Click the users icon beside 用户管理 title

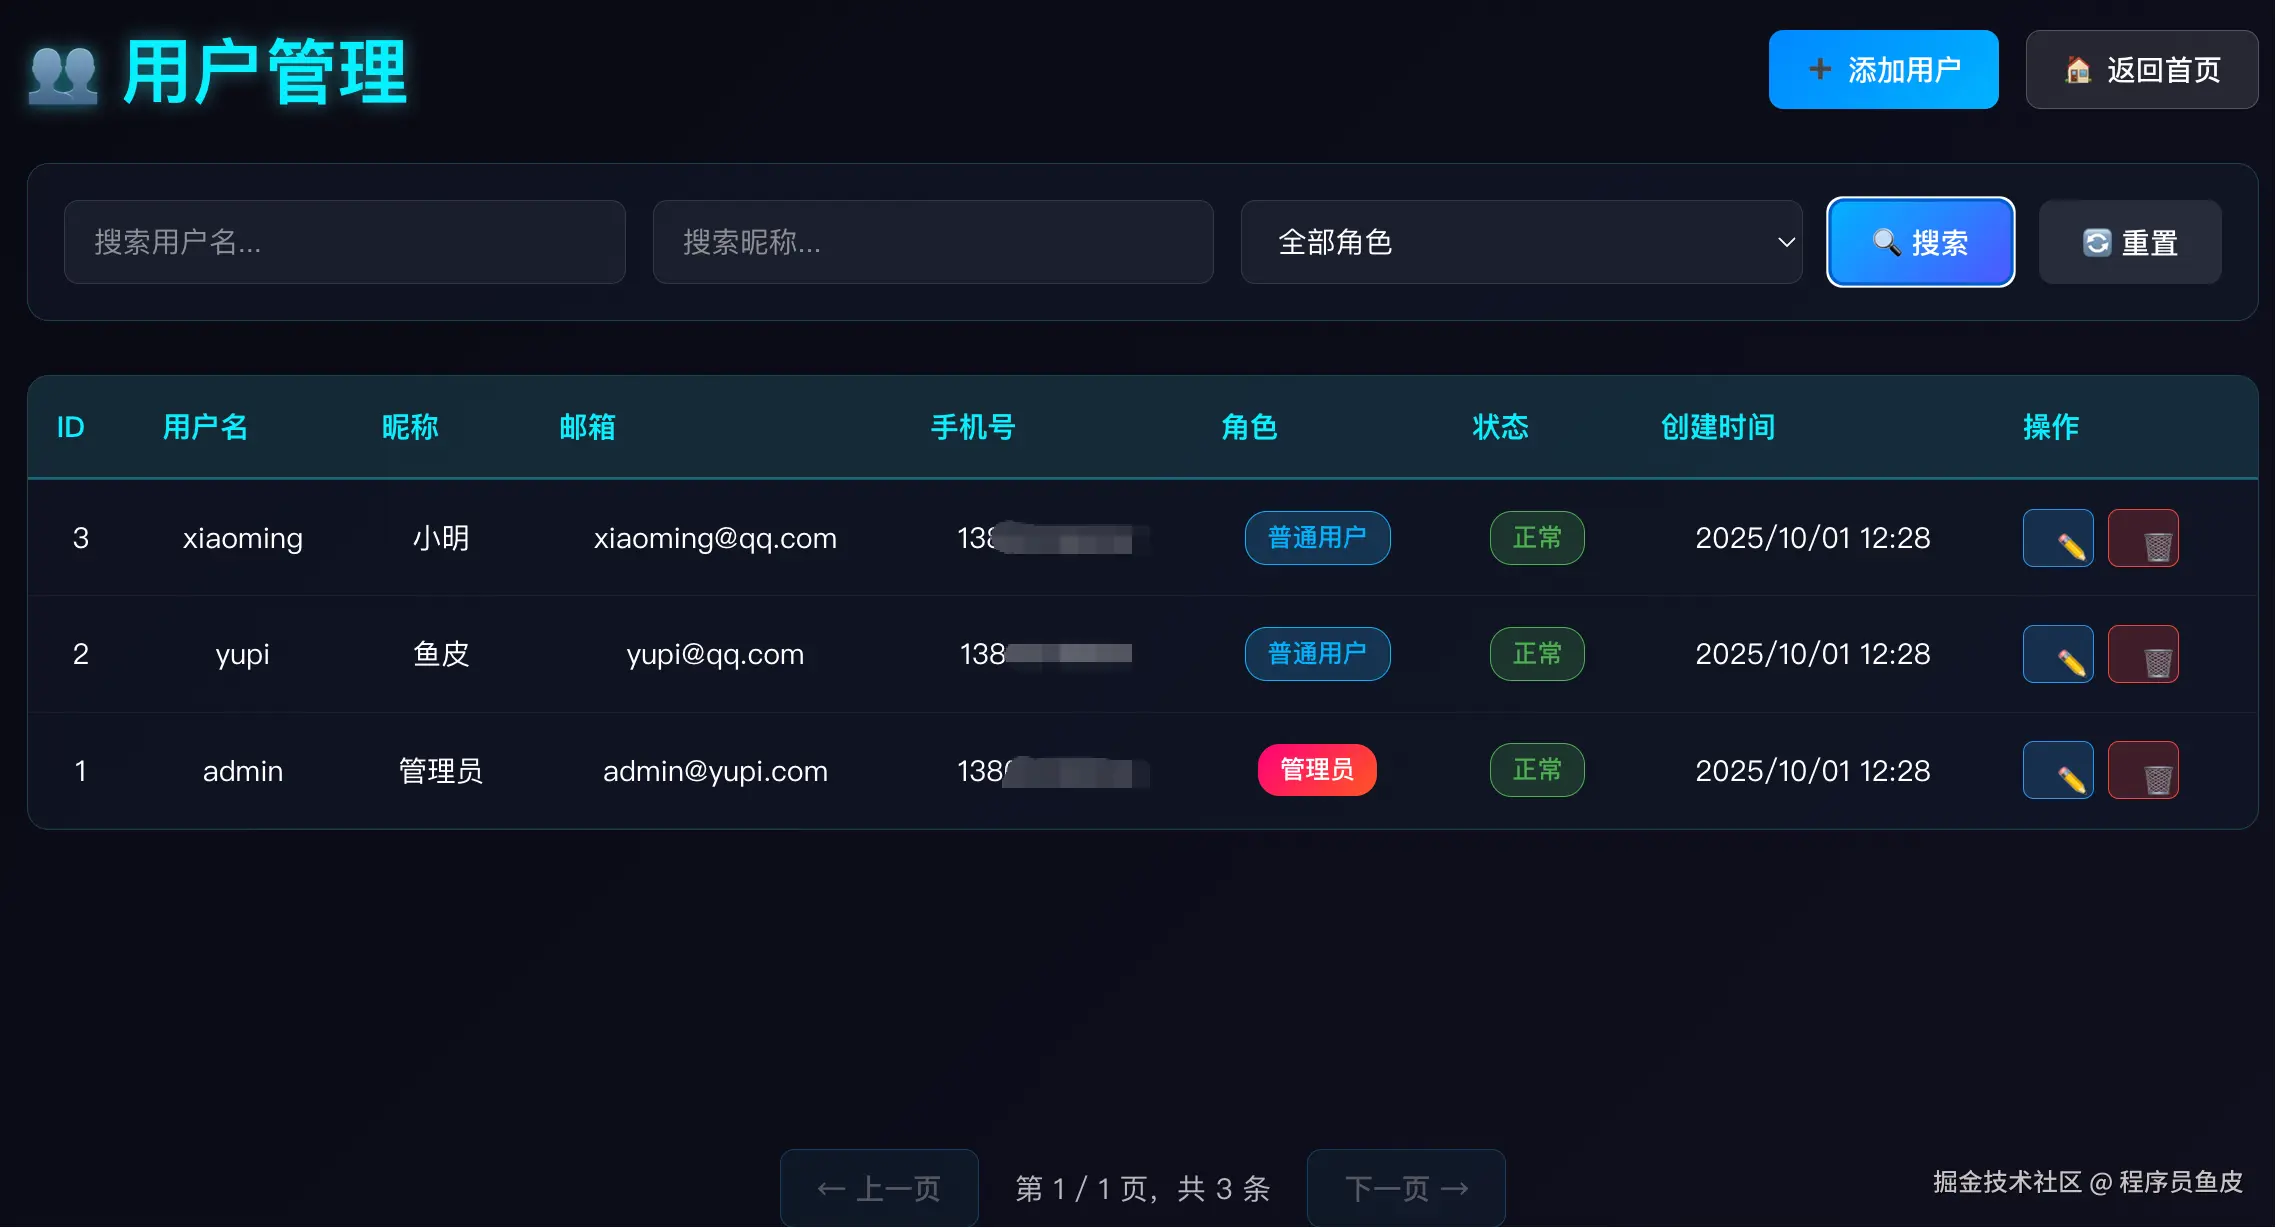(63, 74)
